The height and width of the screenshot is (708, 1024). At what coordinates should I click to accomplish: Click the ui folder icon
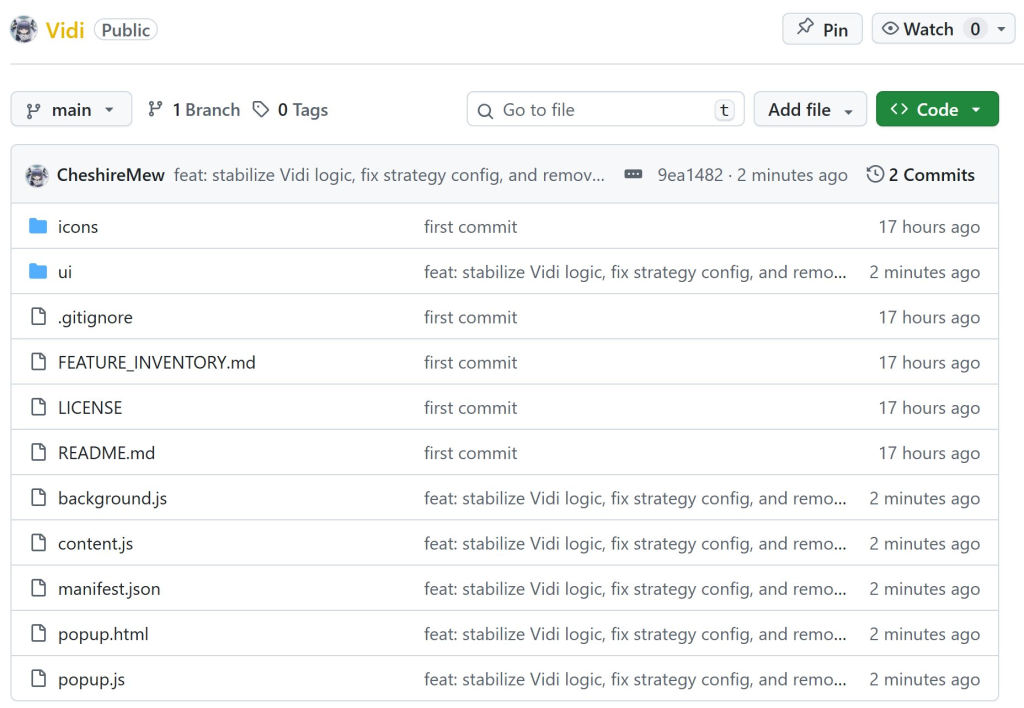coord(39,272)
